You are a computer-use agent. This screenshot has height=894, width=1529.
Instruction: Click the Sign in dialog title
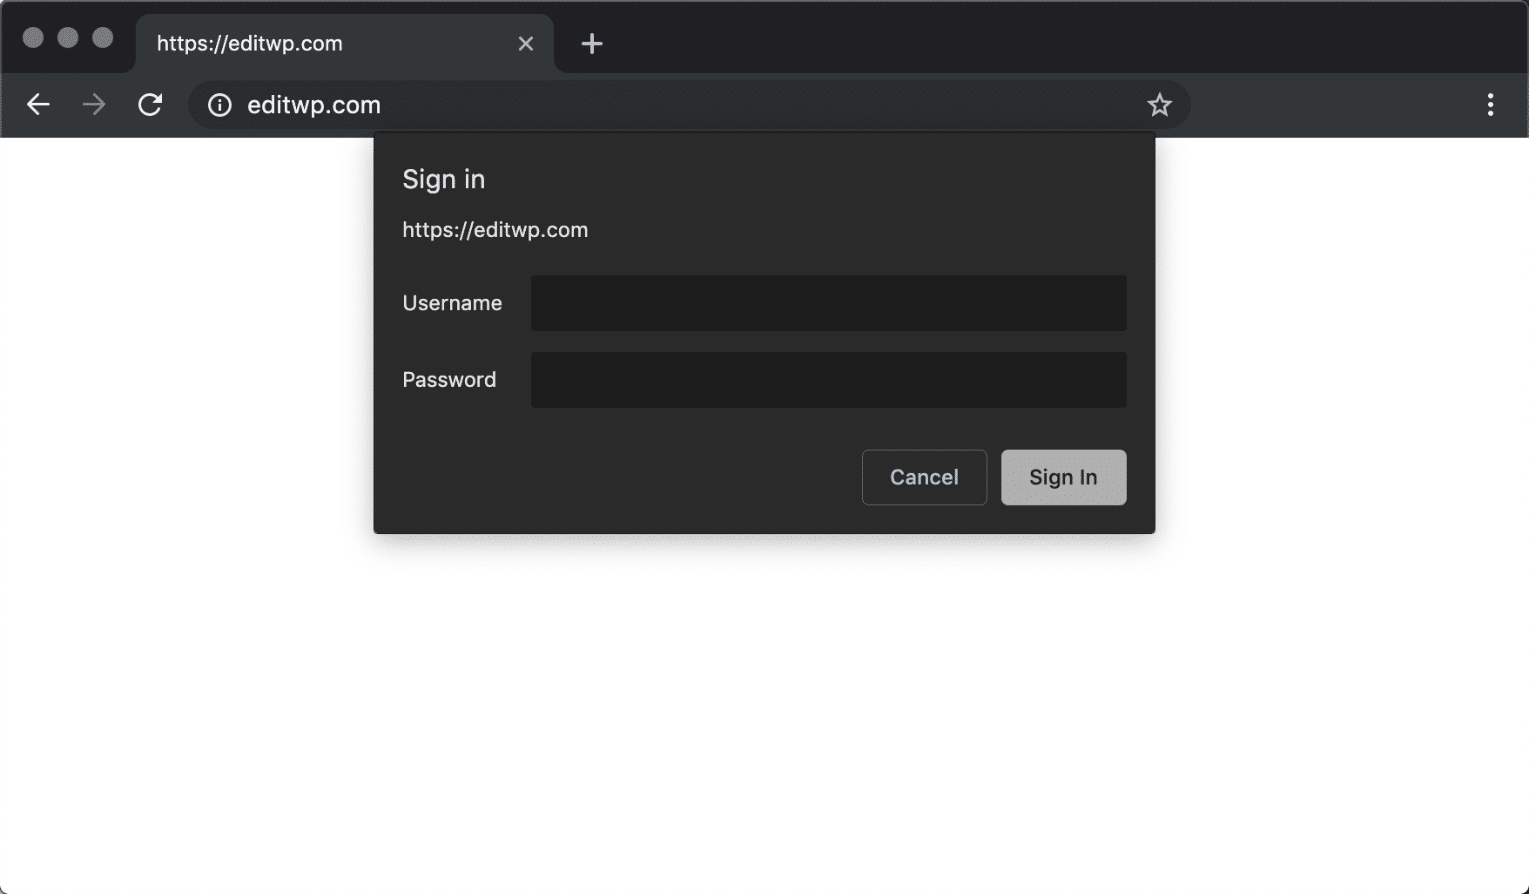[443, 179]
